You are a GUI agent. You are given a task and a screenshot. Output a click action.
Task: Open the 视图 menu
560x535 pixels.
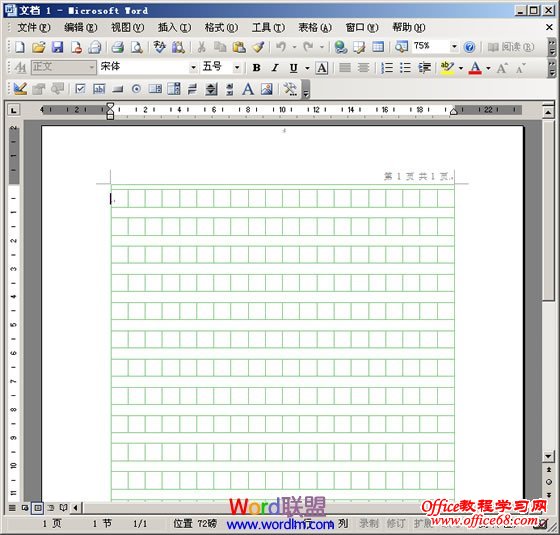[128, 28]
